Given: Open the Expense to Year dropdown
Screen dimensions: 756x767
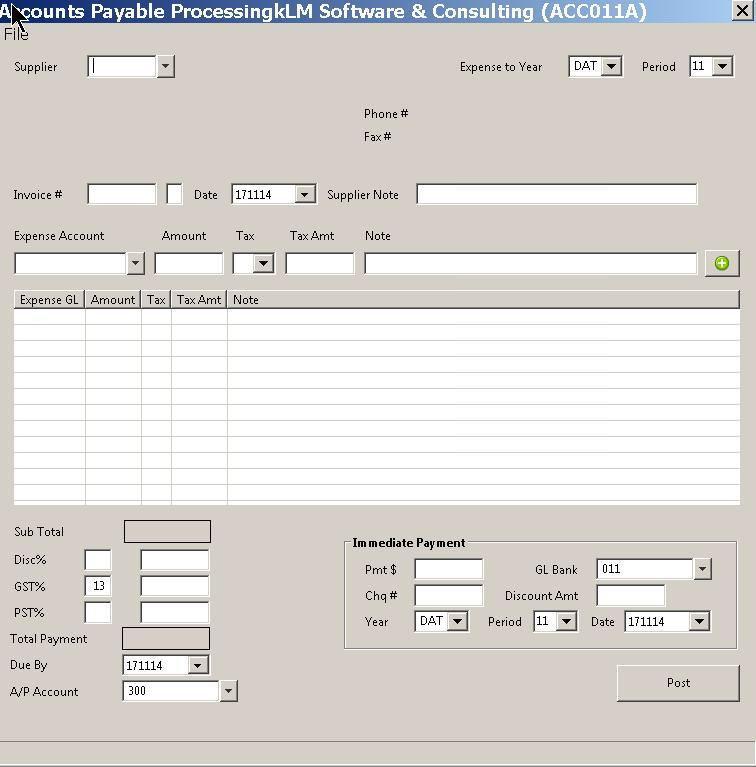Looking at the screenshot, I should (x=611, y=66).
